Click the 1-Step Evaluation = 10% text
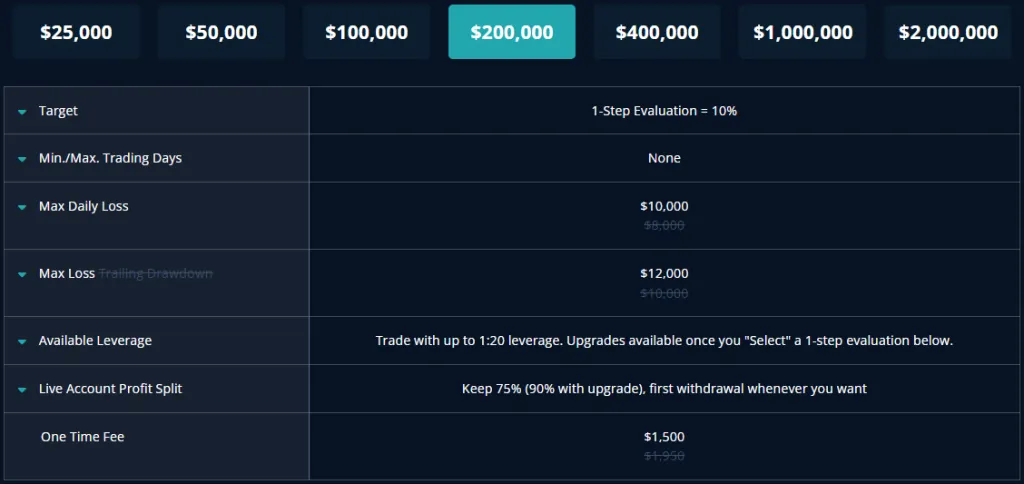The image size is (1024, 484). coord(664,111)
